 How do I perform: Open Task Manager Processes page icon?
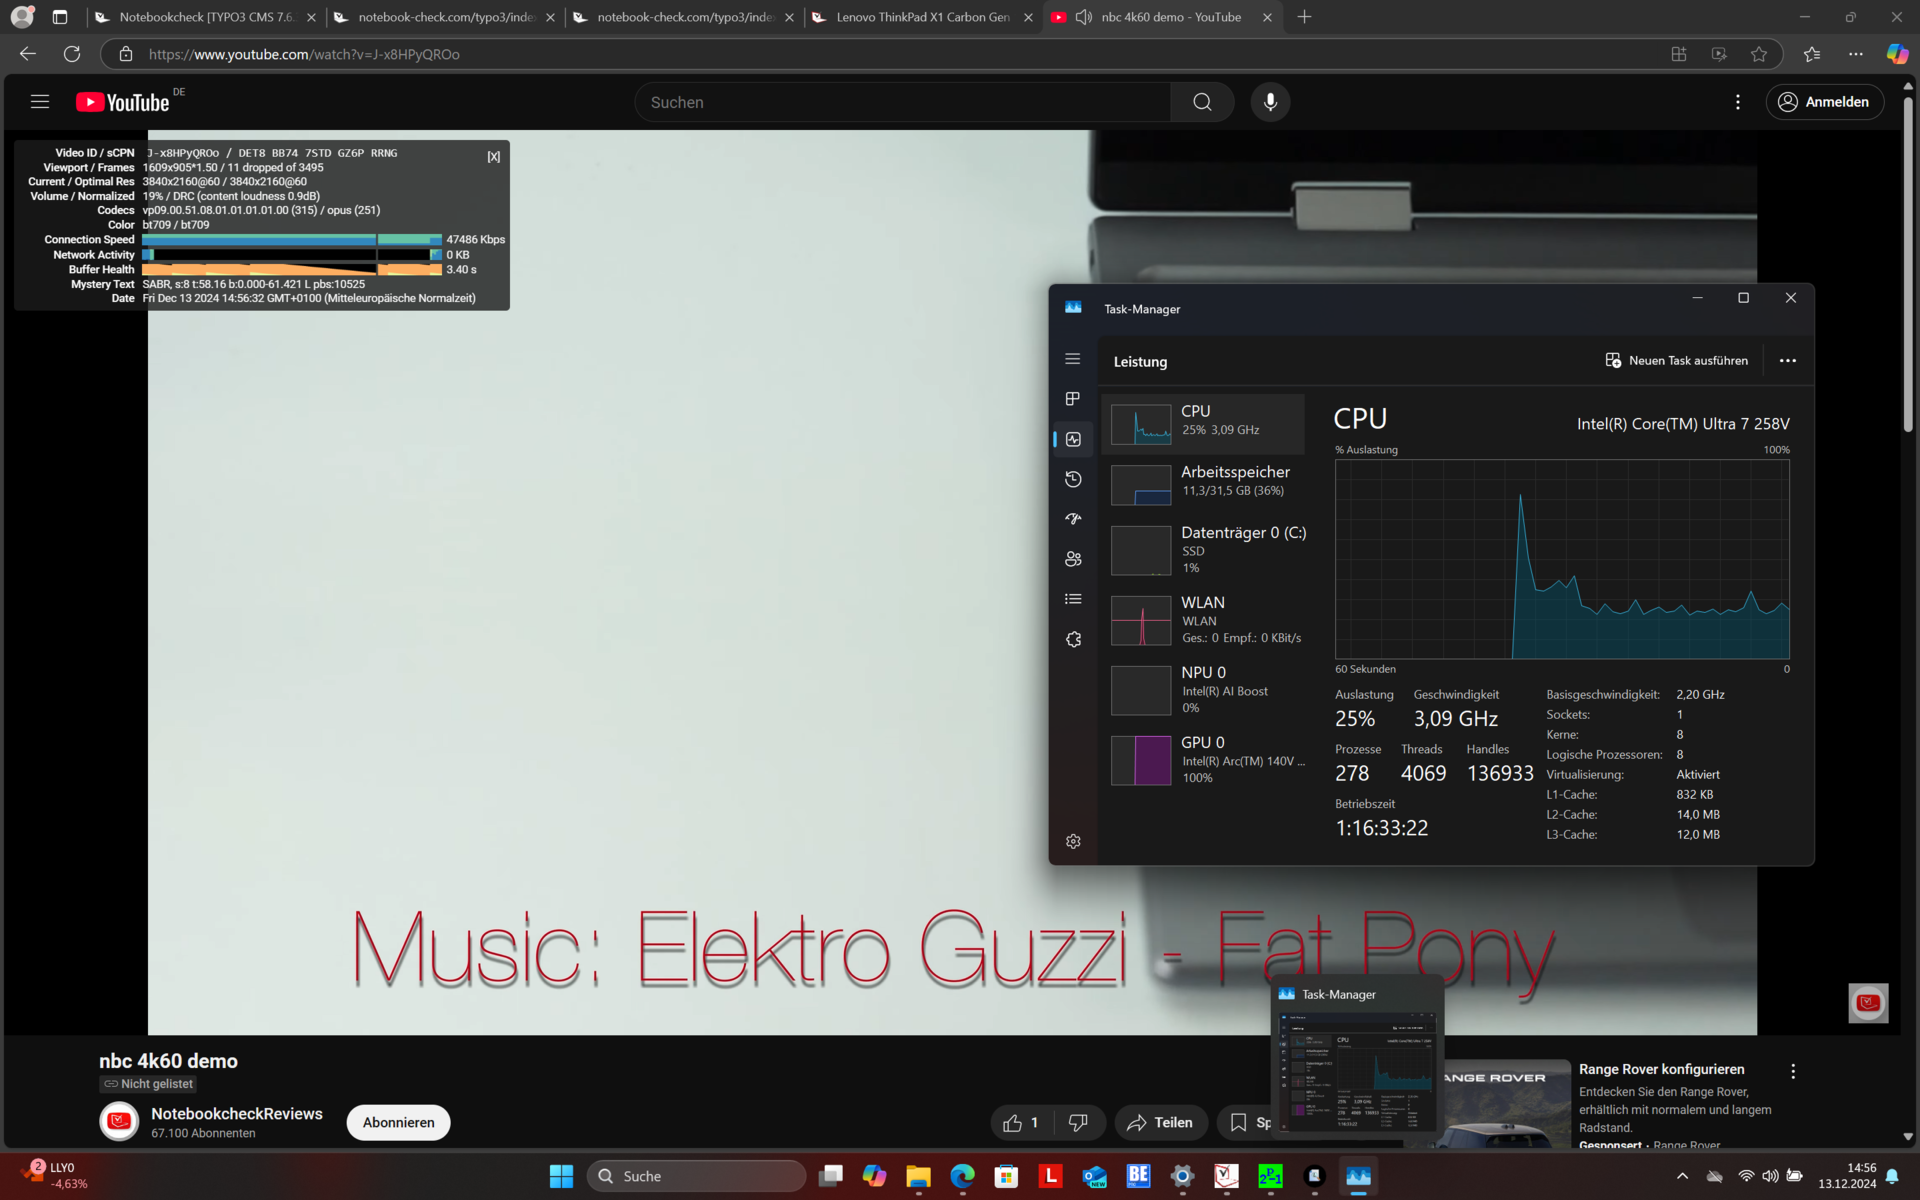click(1073, 399)
